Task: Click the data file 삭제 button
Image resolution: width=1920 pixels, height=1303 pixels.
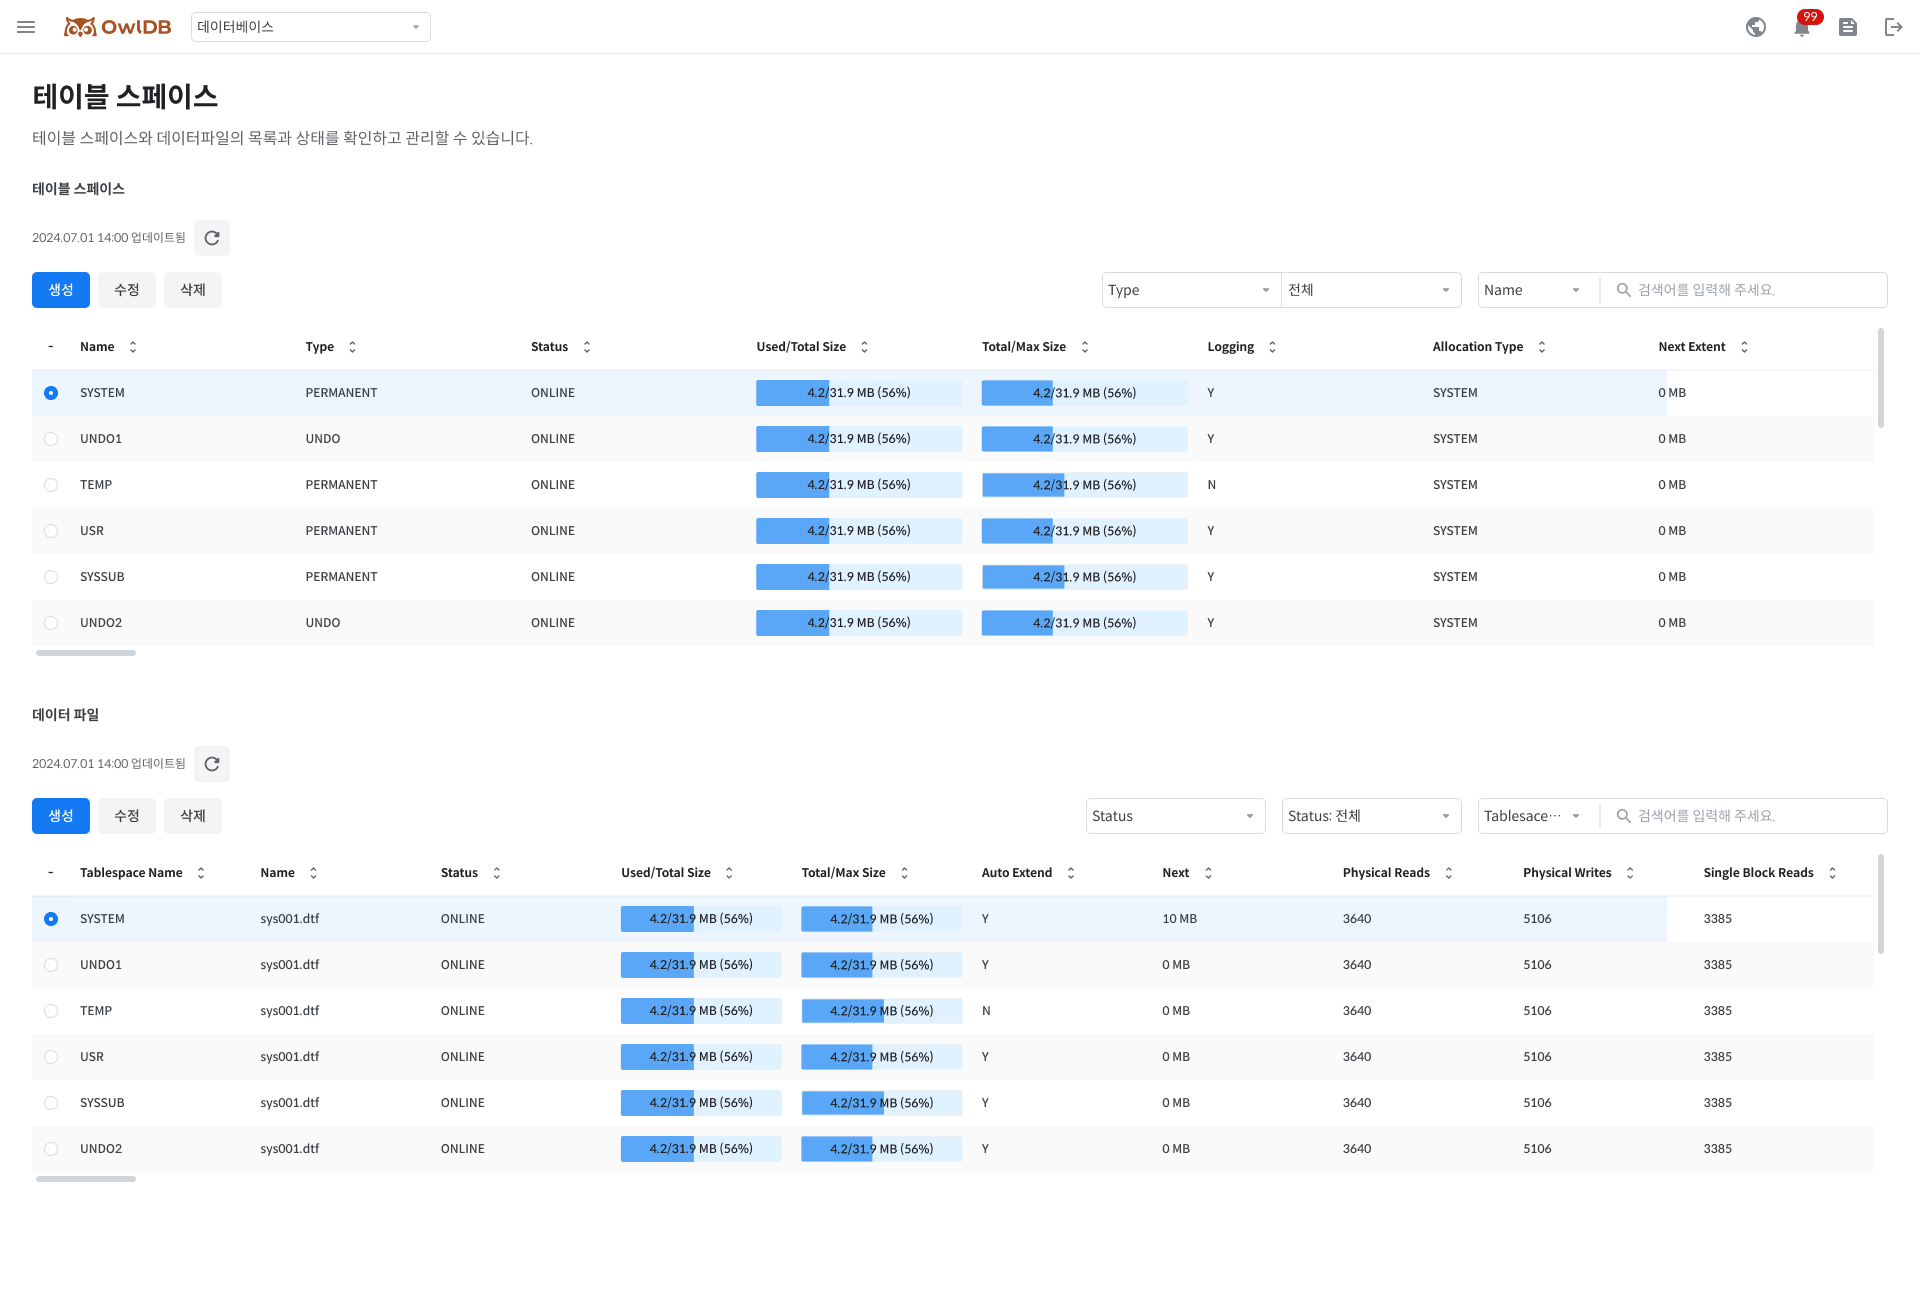Action: pyautogui.click(x=193, y=816)
